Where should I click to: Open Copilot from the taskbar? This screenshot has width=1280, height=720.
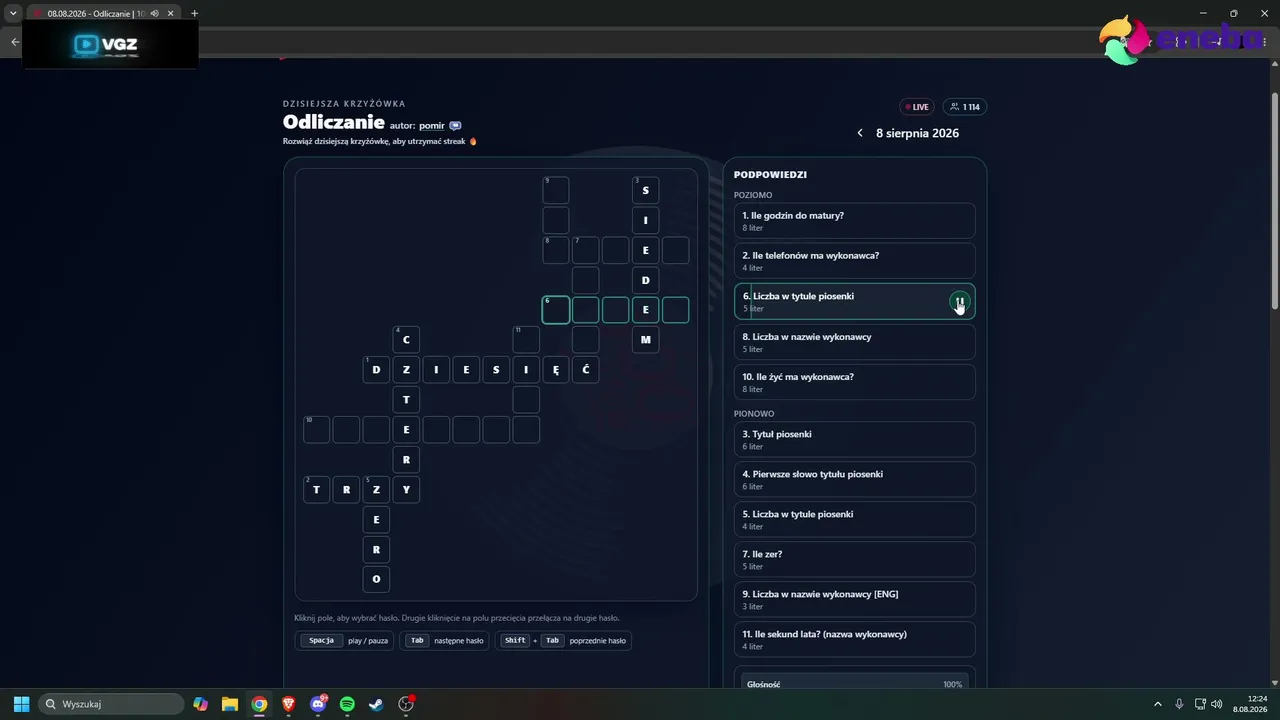pos(201,704)
